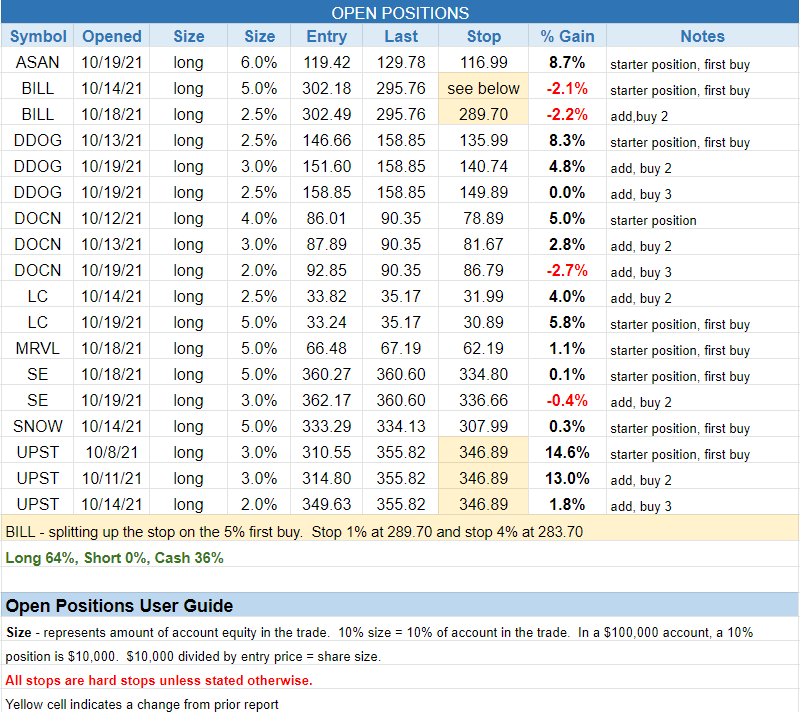Click the -0.4% gain cell
The height and width of the screenshot is (712, 800).
pyautogui.click(x=567, y=400)
